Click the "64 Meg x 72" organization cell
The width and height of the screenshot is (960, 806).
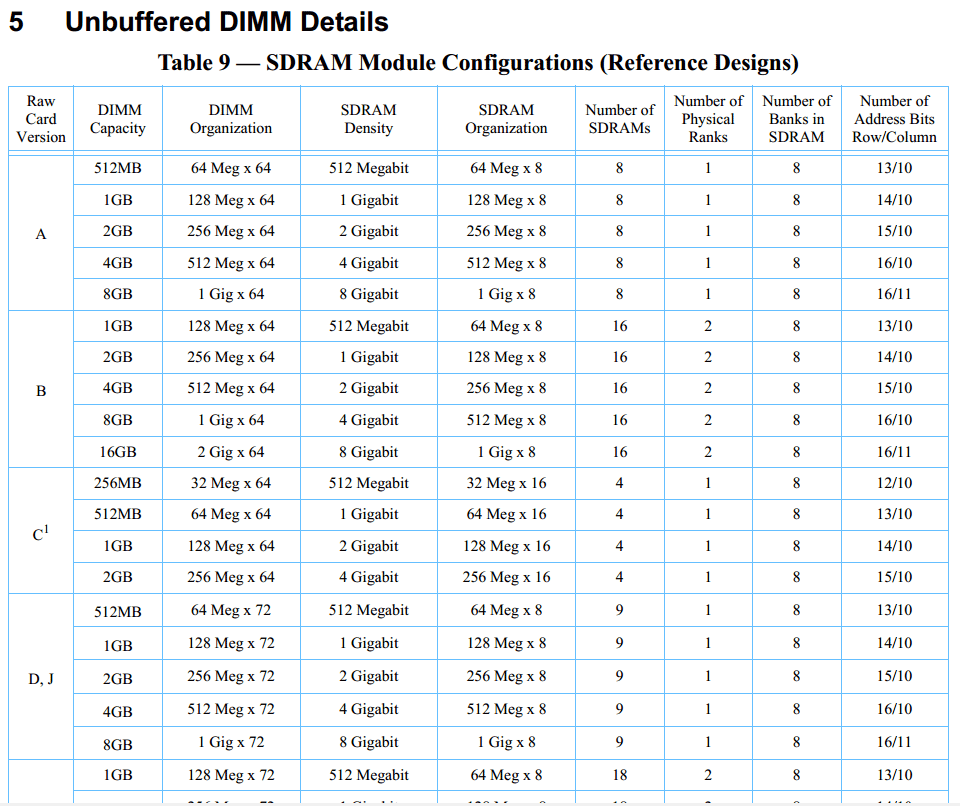pyautogui.click(x=231, y=610)
